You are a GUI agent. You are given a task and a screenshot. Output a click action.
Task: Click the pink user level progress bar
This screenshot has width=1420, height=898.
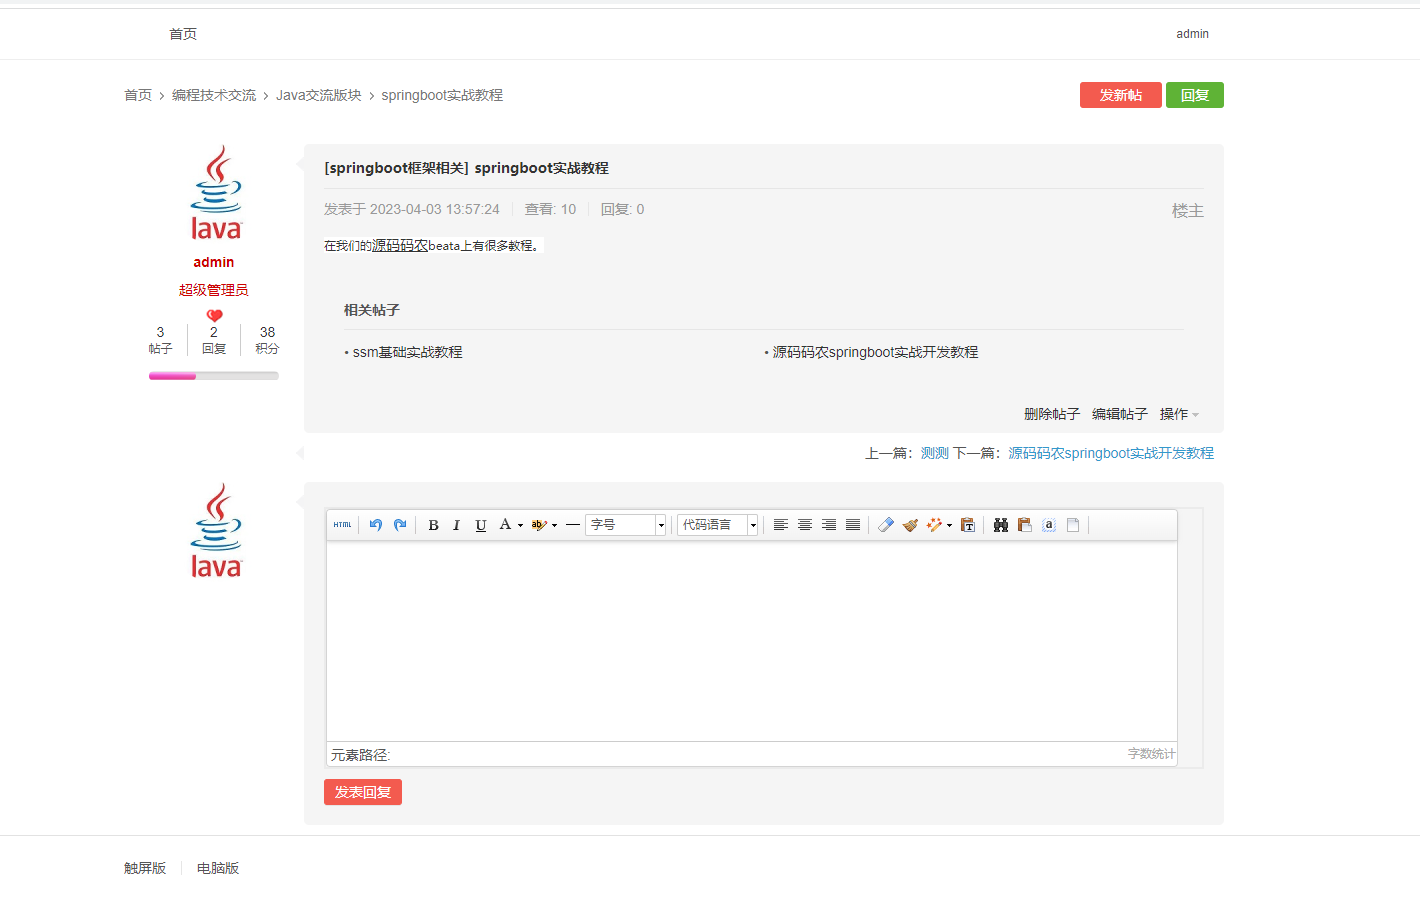(214, 376)
